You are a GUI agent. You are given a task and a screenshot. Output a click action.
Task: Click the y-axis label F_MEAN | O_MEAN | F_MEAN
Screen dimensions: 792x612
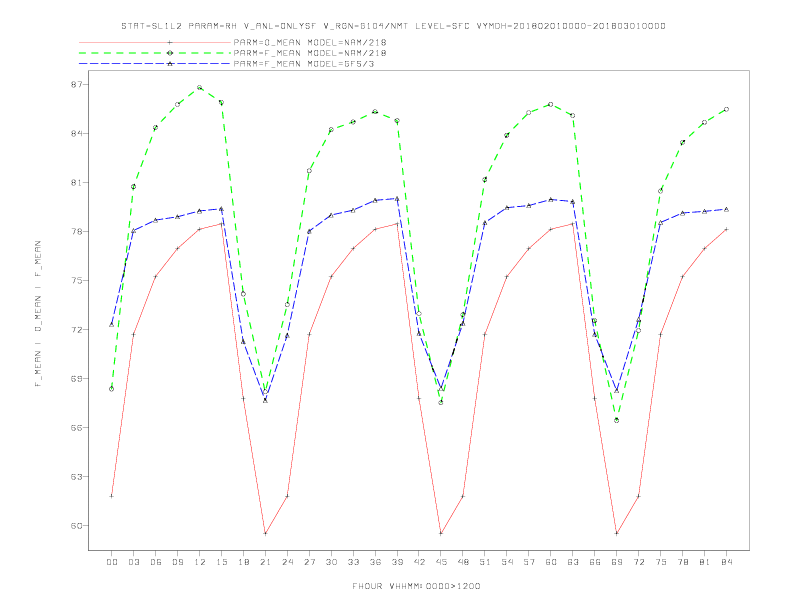[38, 314]
